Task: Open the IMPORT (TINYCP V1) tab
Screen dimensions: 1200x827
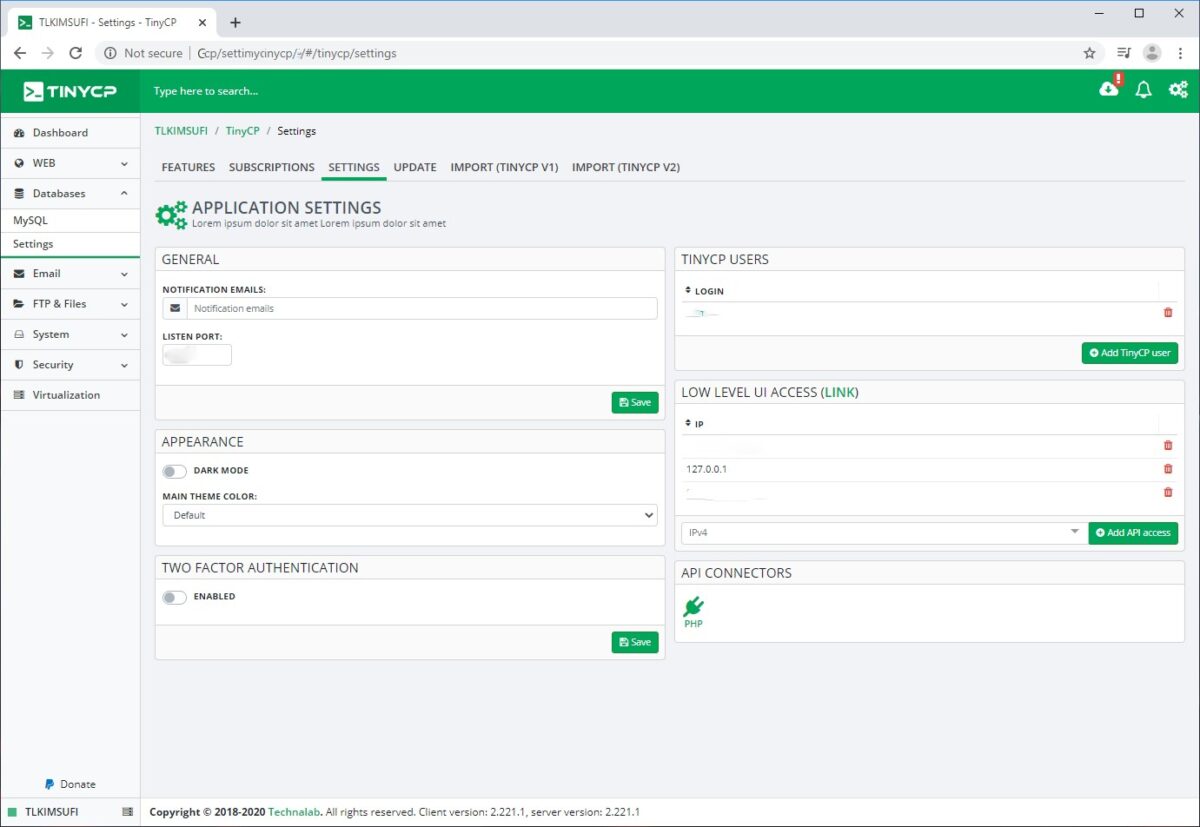Action: [504, 167]
